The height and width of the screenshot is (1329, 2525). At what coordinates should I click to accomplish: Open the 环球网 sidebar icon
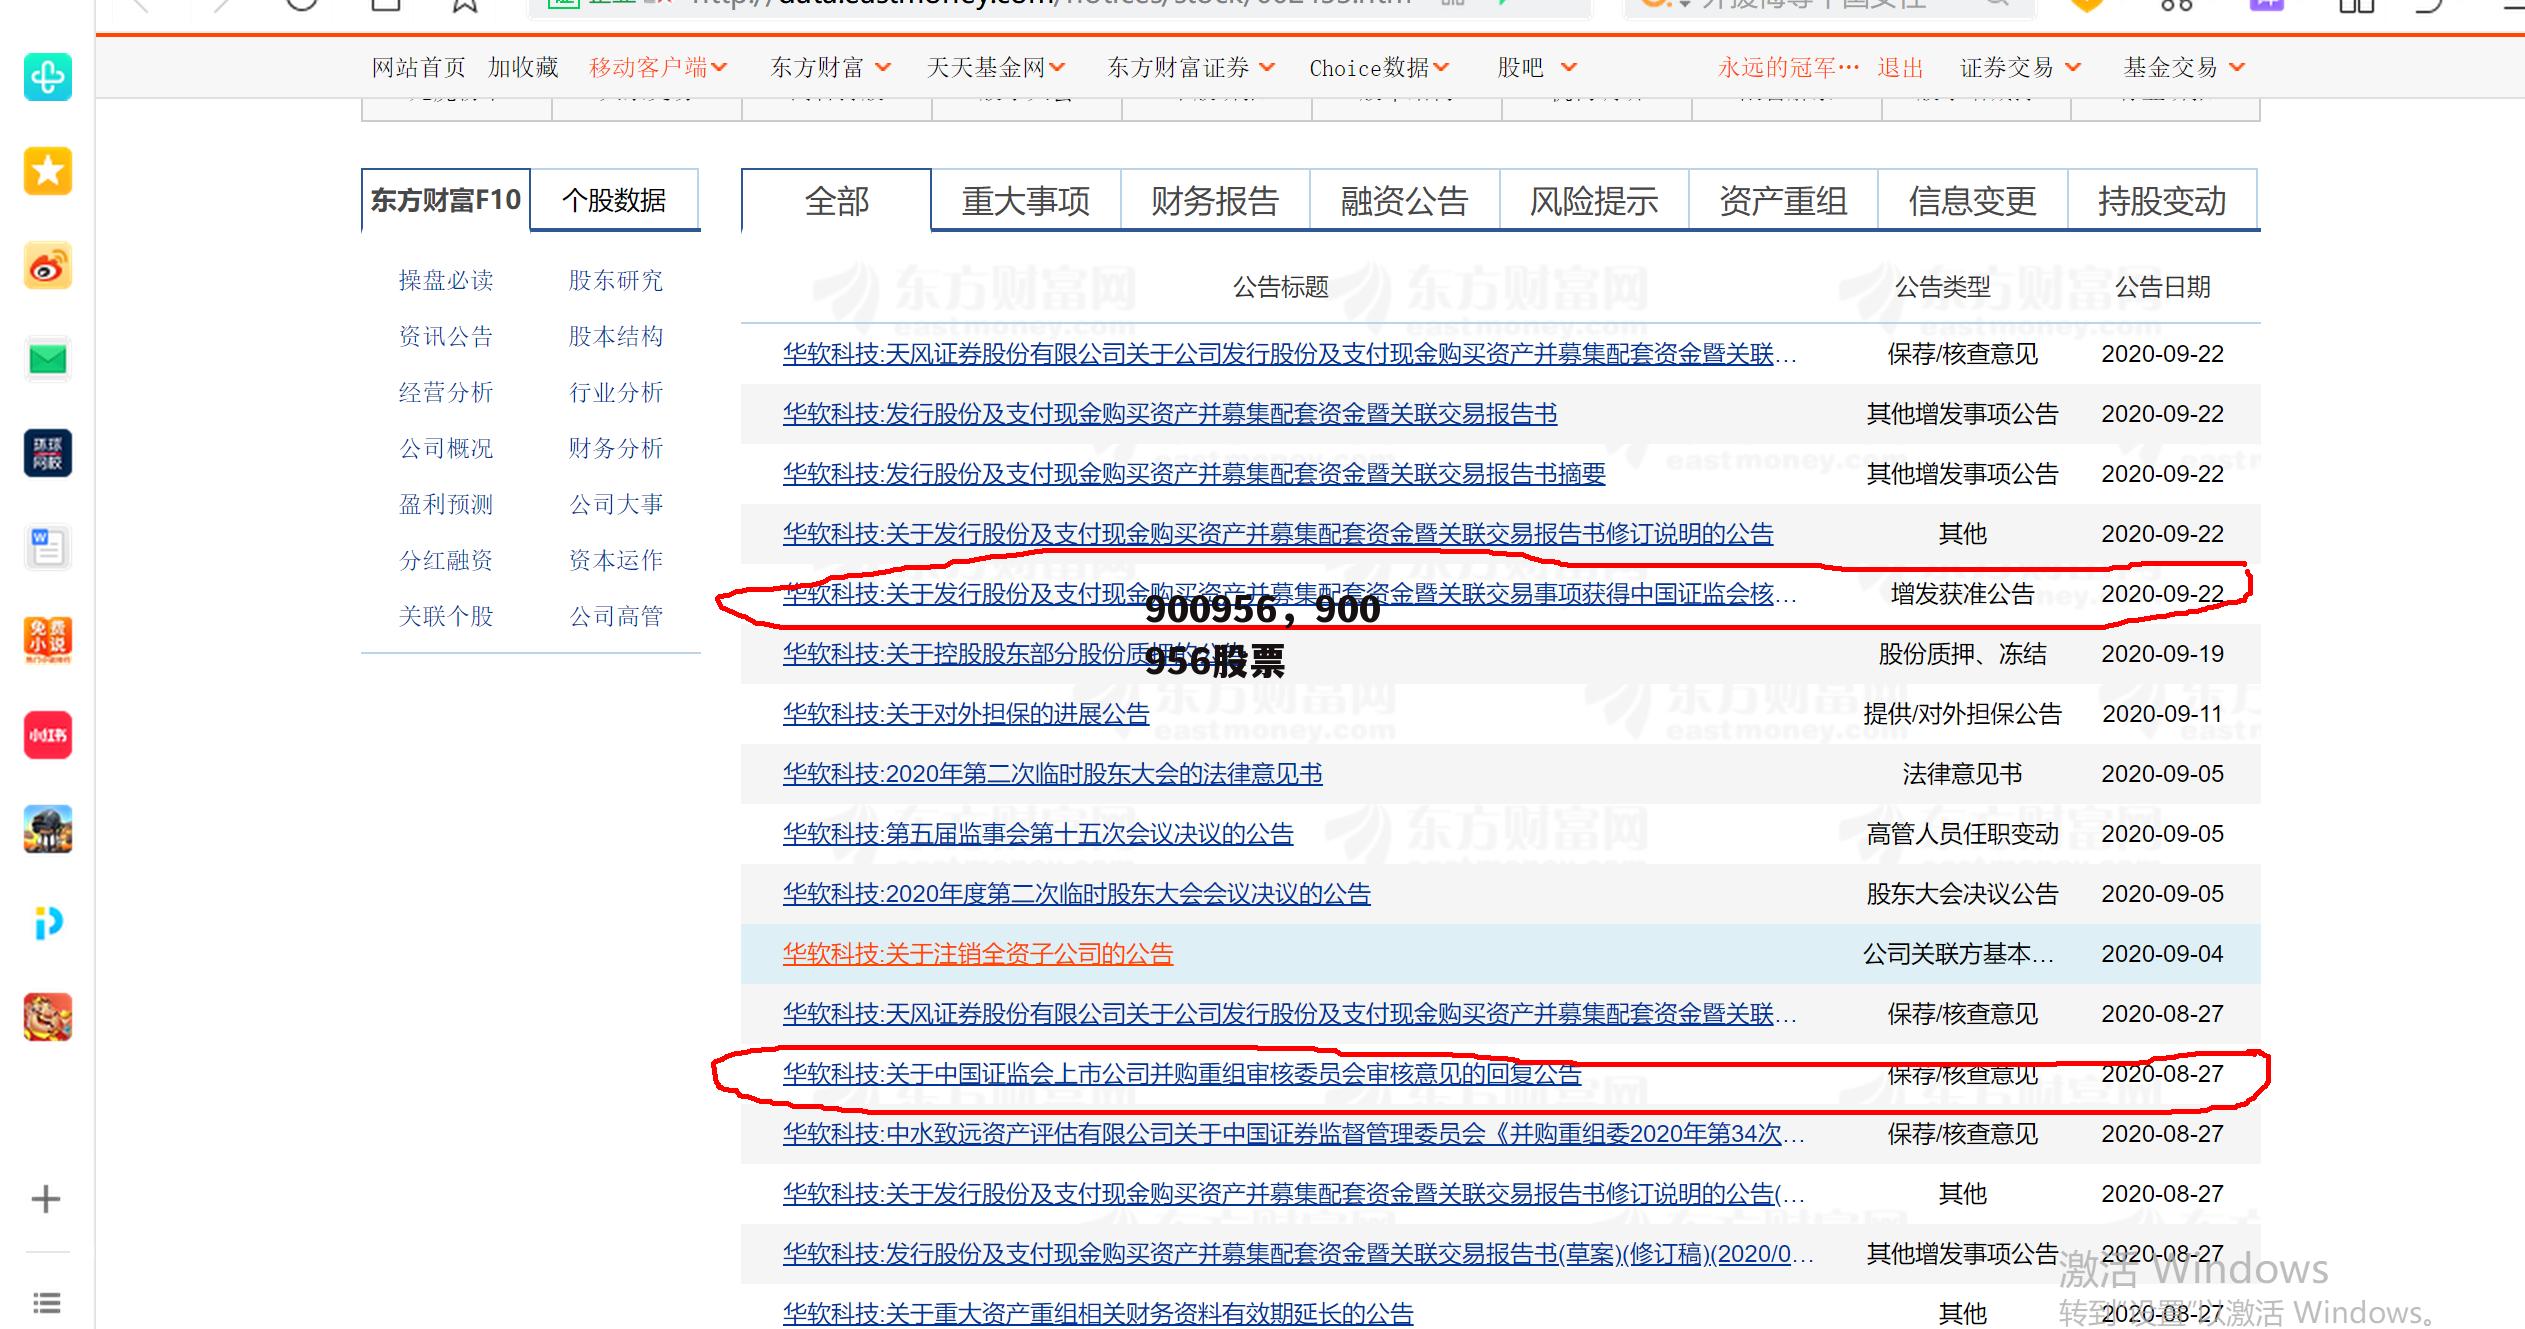[48, 453]
